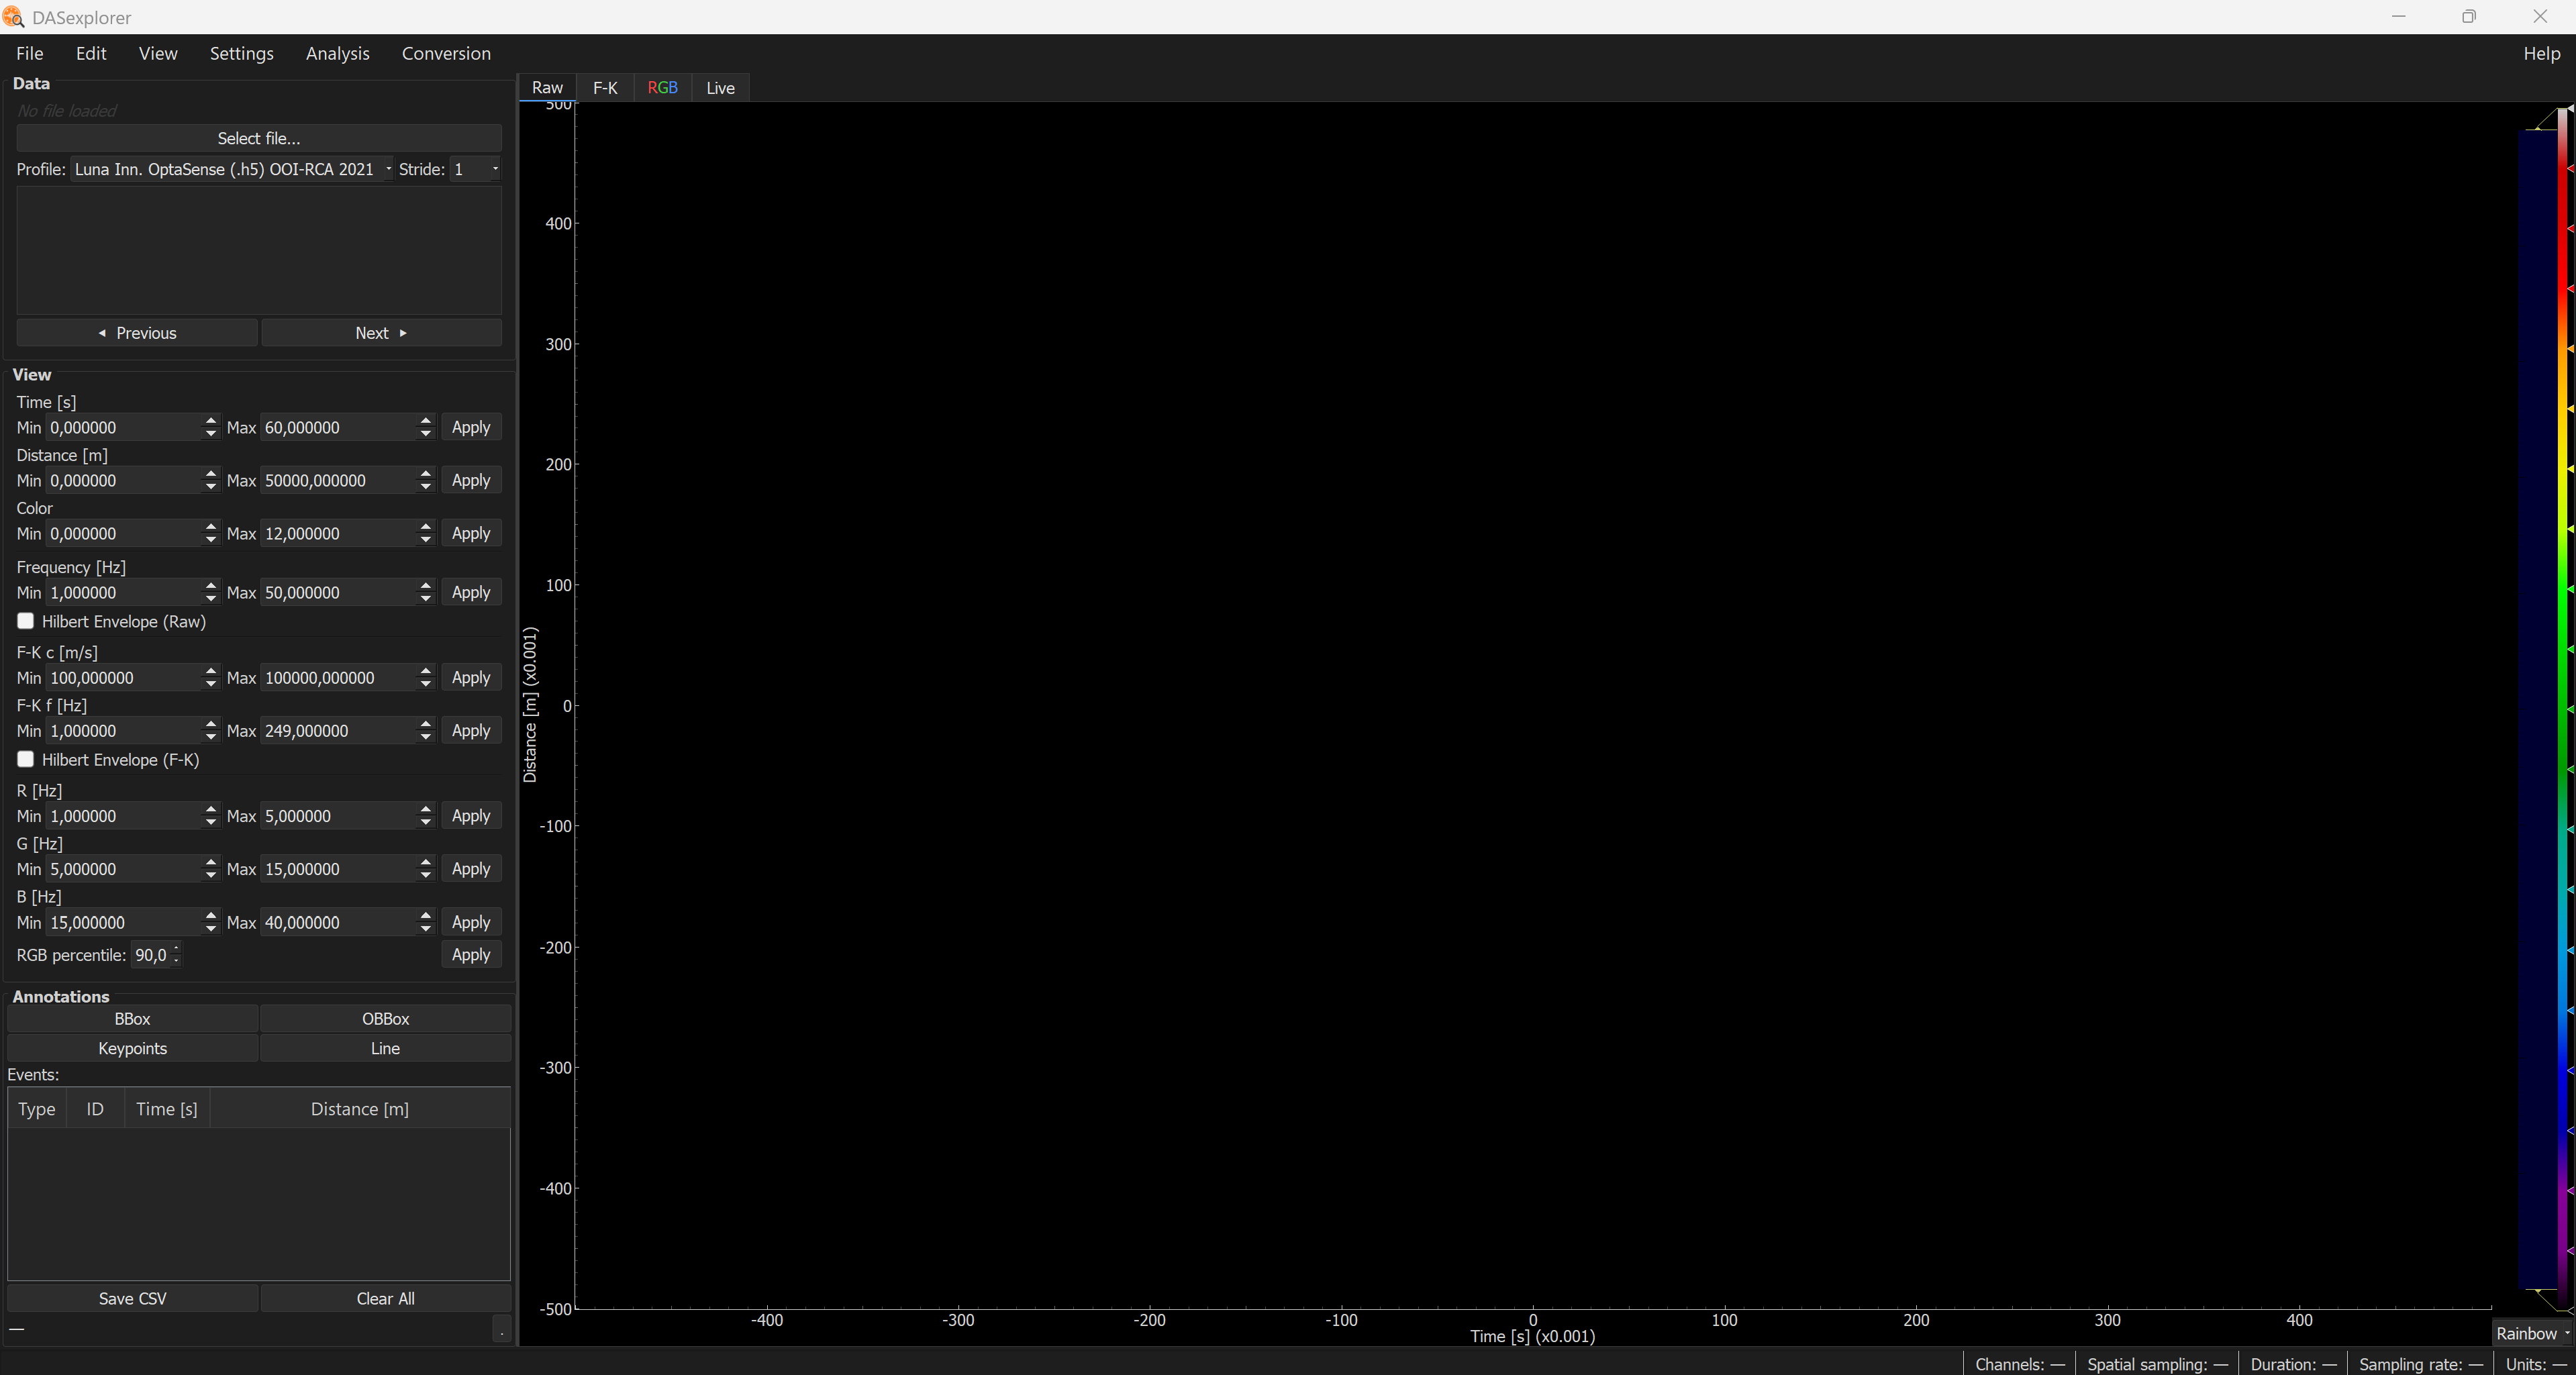The width and height of the screenshot is (2576, 1375).
Task: Select the Keypoints annotation tool
Action: pyautogui.click(x=132, y=1049)
